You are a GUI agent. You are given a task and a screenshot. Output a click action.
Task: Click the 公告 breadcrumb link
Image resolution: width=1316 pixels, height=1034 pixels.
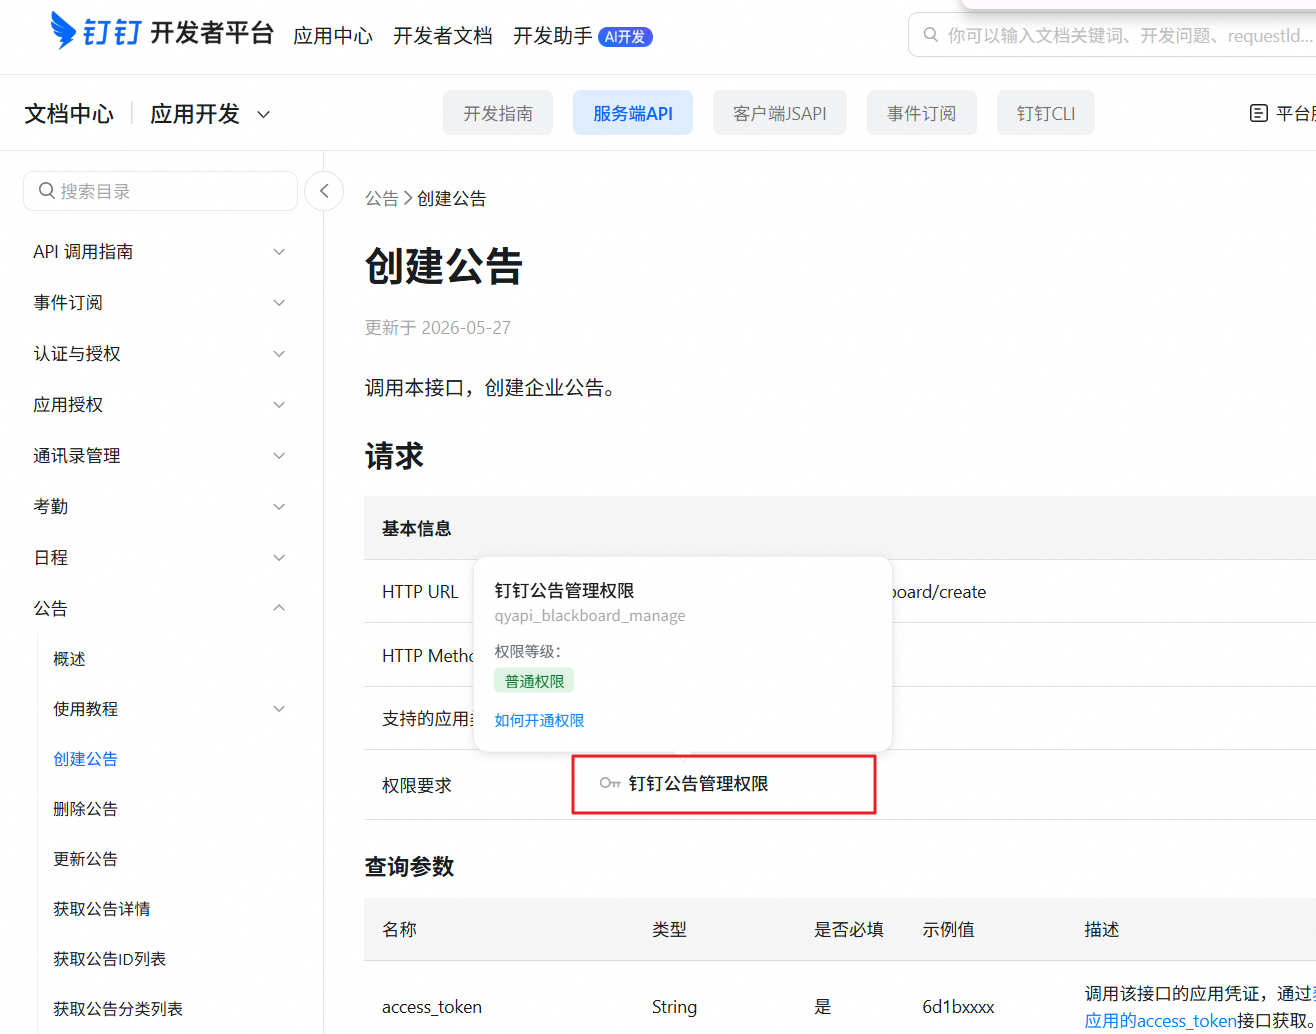(381, 198)
